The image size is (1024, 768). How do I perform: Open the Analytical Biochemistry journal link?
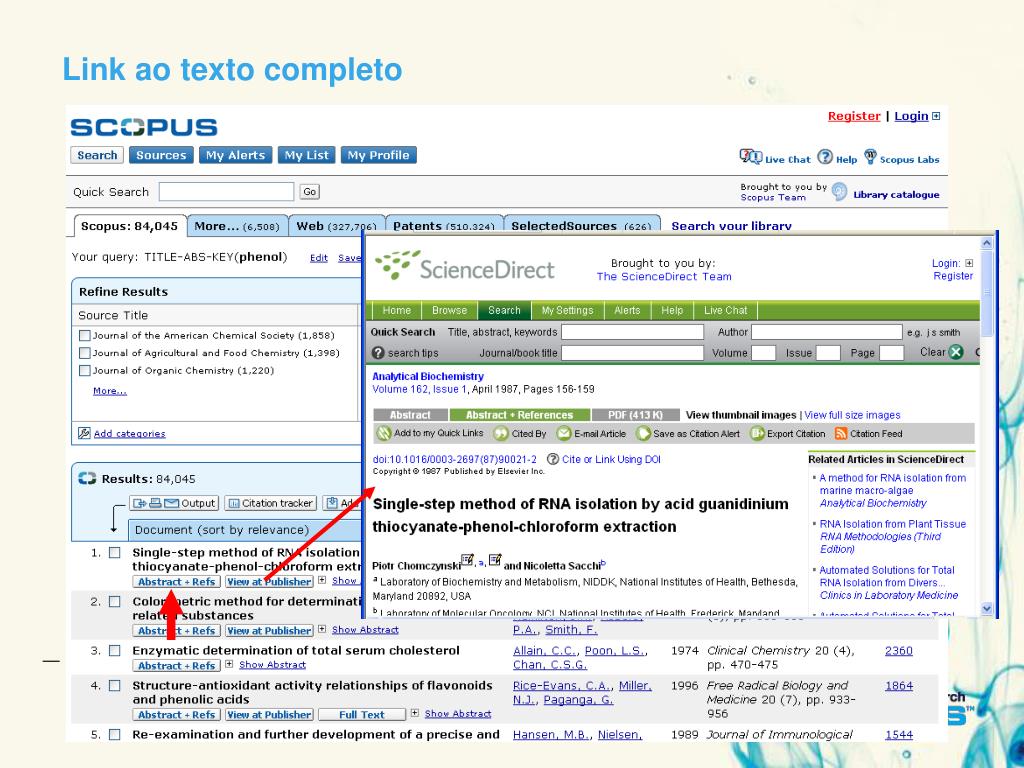click(428, 376)
